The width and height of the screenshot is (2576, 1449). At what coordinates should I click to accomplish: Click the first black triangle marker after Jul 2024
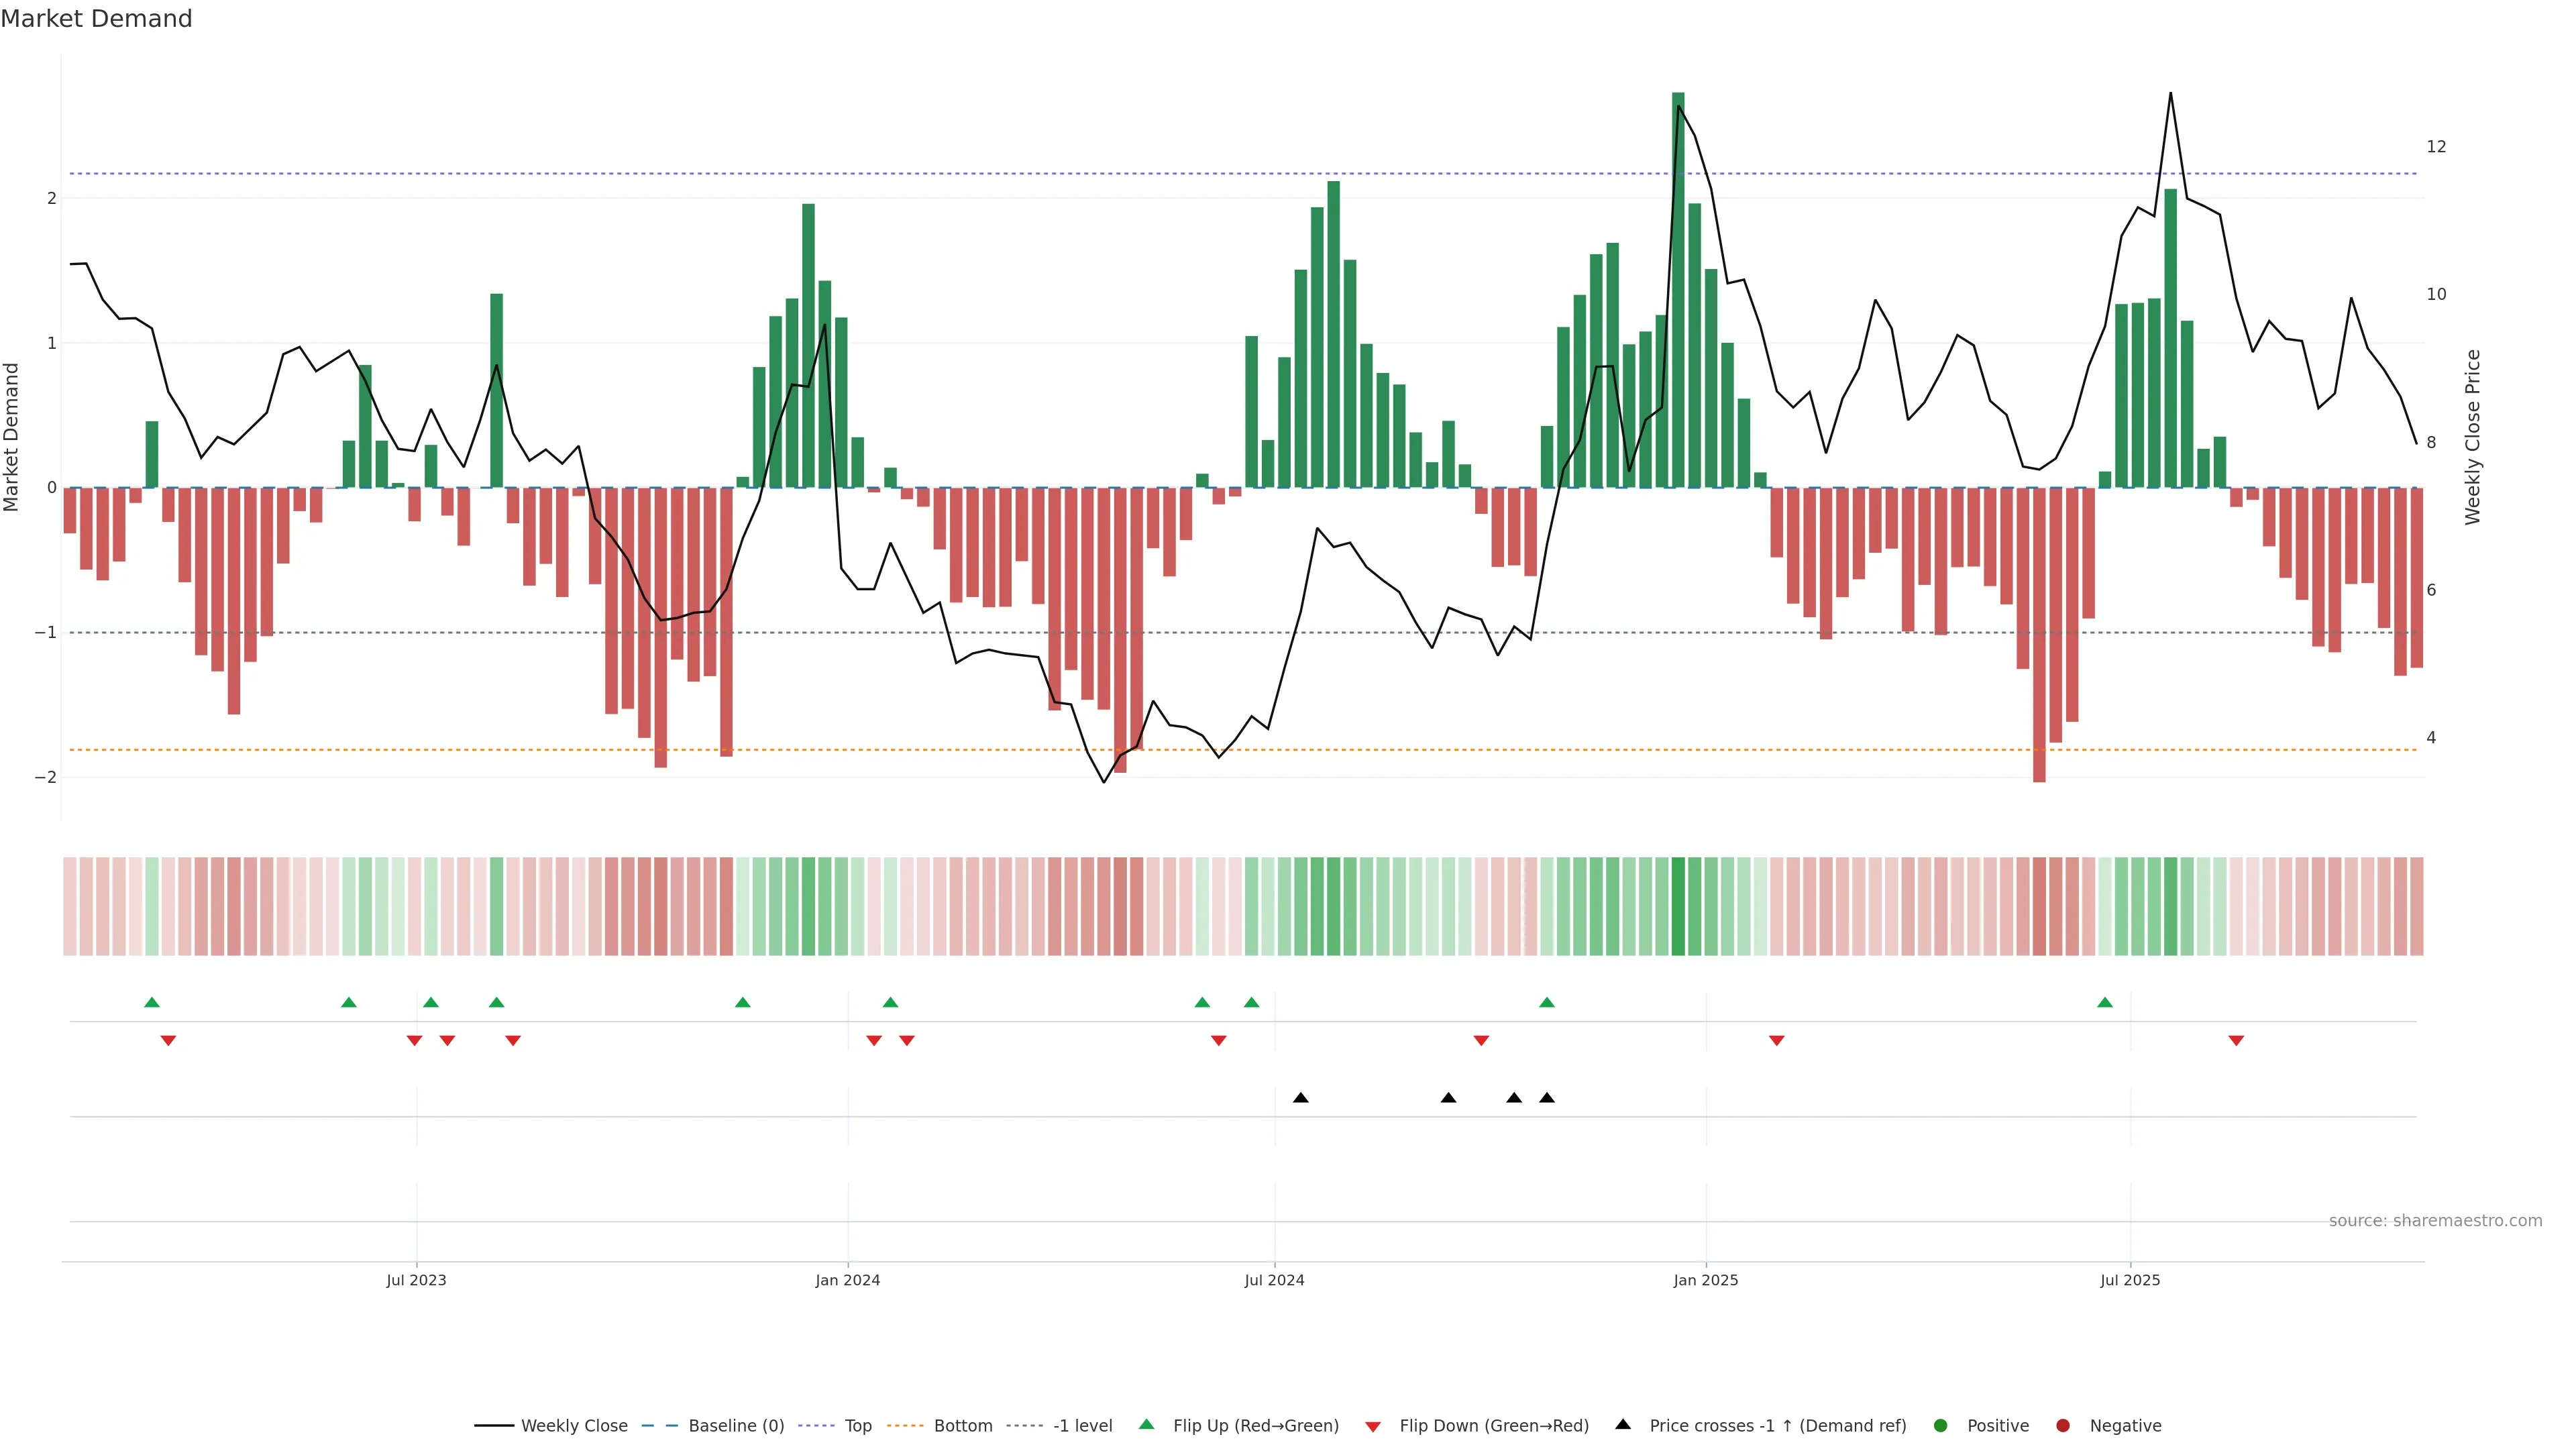pyautogui.click(x=1300, y=1098)
